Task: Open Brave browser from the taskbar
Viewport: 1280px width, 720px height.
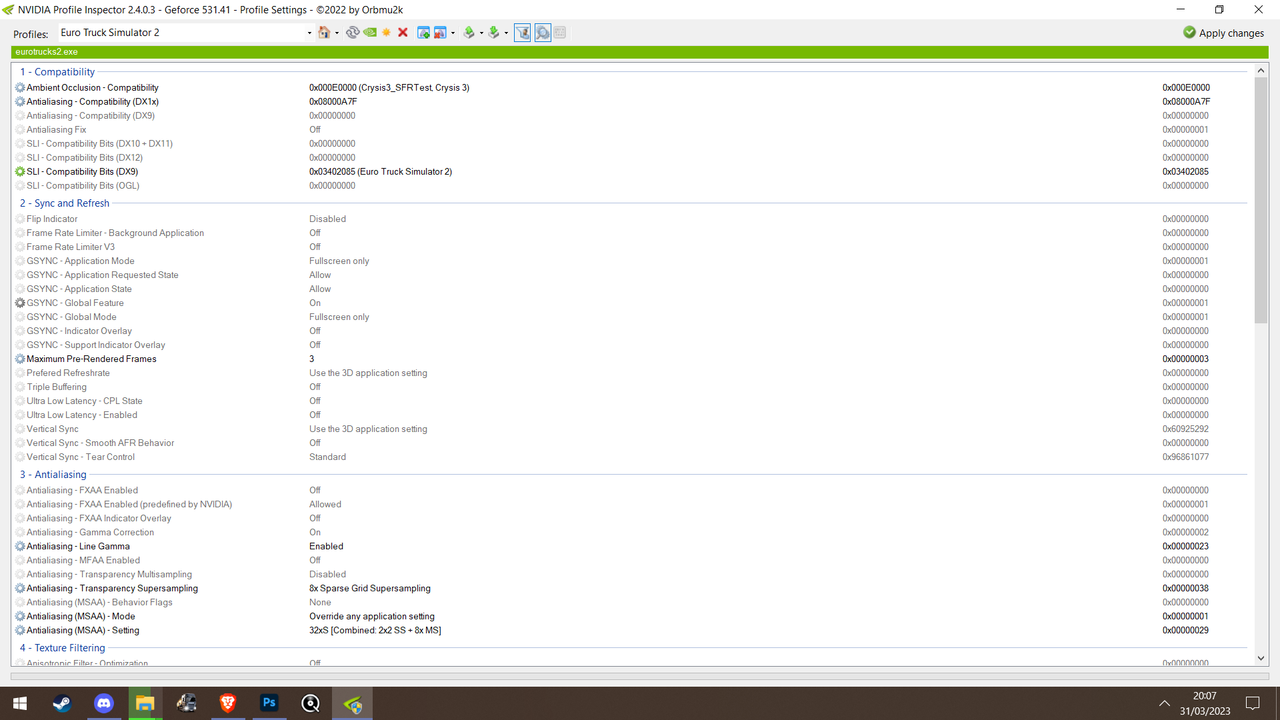Action: tap(228, 703)
